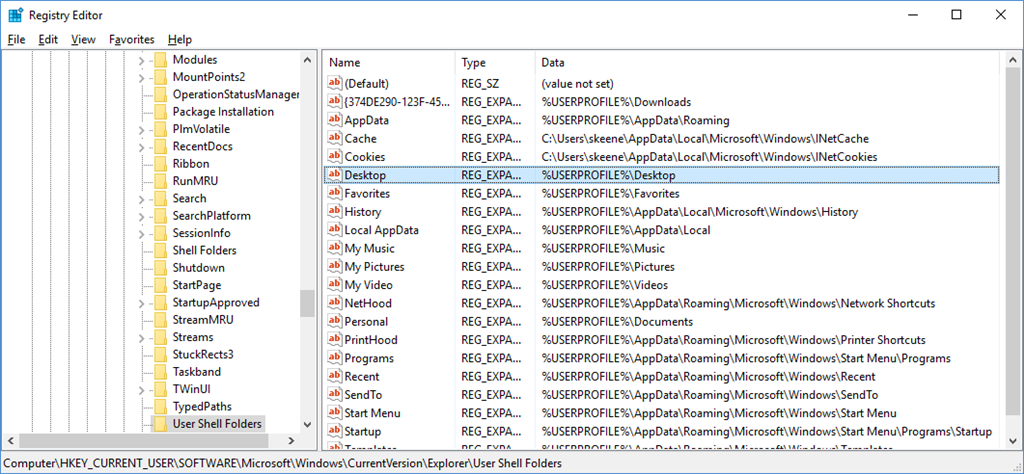Screen dimensions: 1024x474
Task: Click the folder icon of Ribbon key
Action: pos(160,163)
